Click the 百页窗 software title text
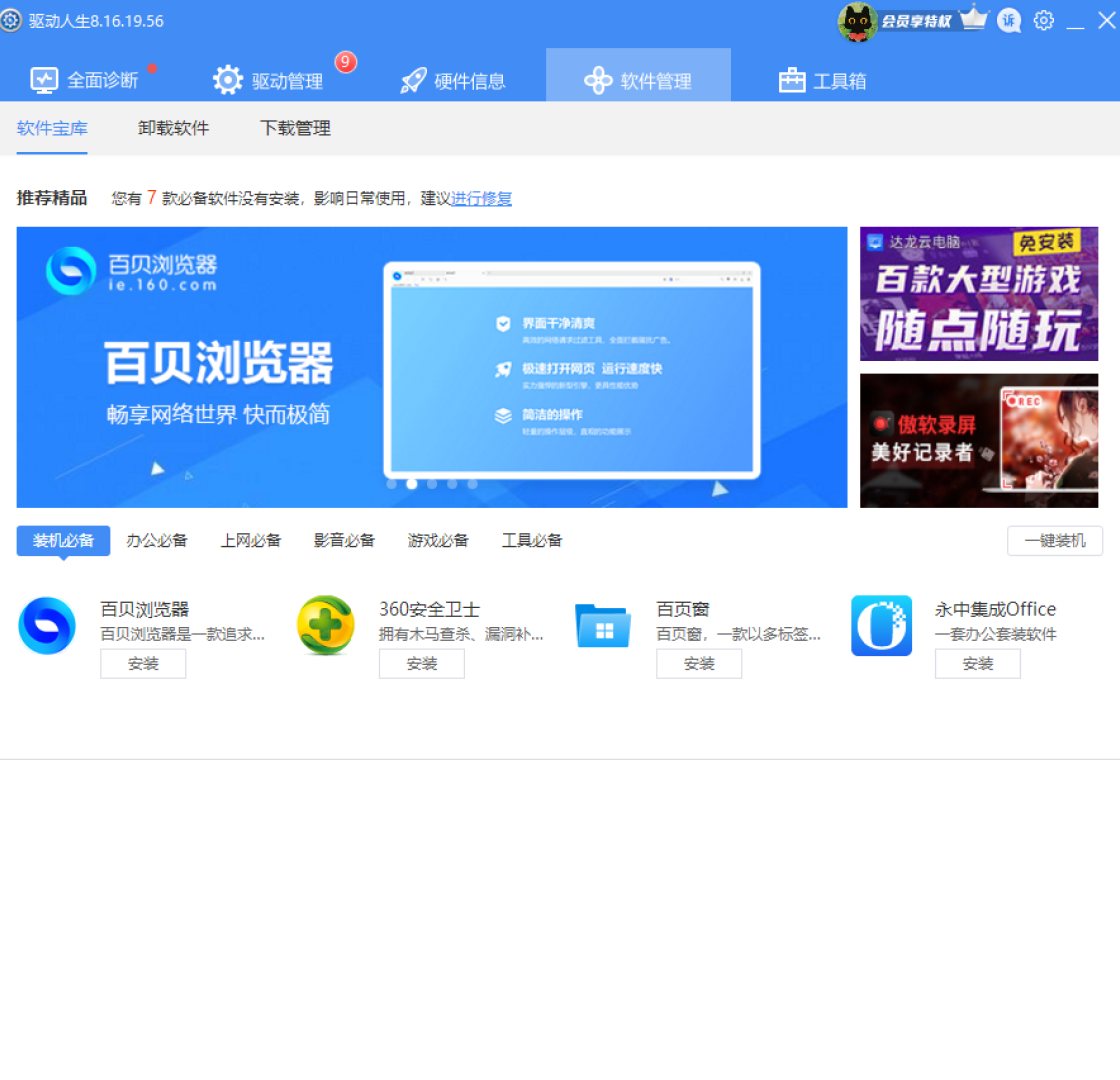This screenshot has width=1120, height=1080. 683,609
